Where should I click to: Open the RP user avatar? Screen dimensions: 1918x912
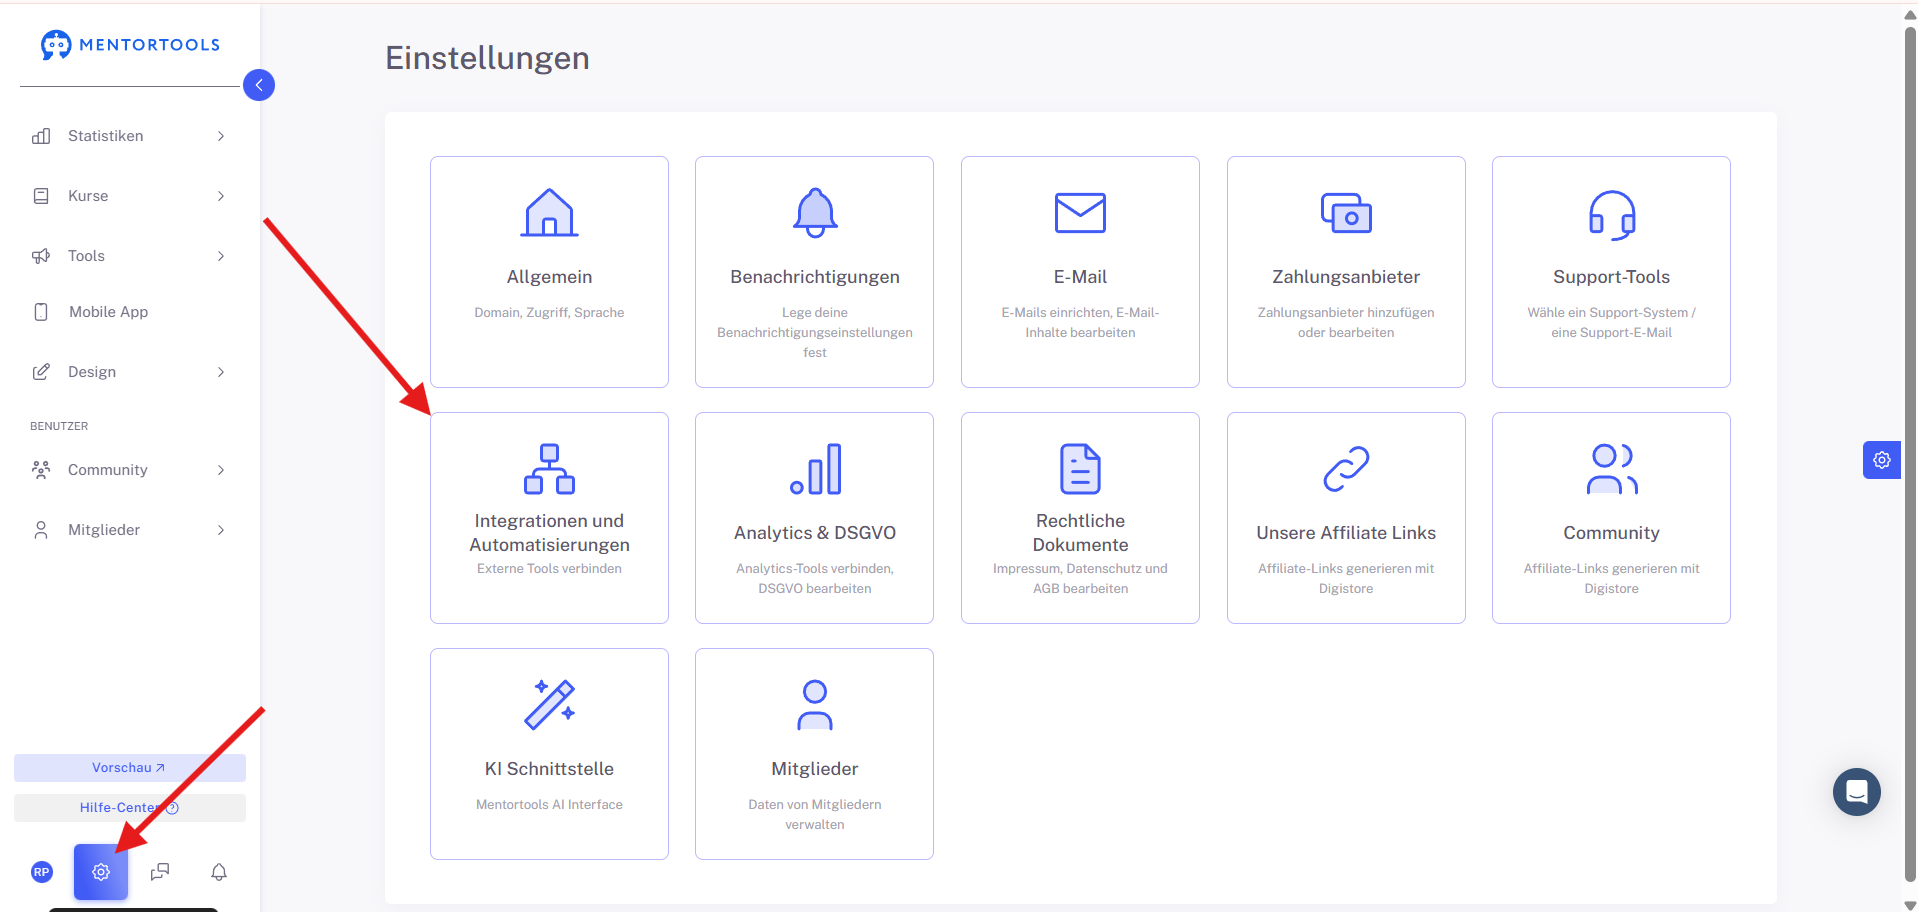coord(41,872)
